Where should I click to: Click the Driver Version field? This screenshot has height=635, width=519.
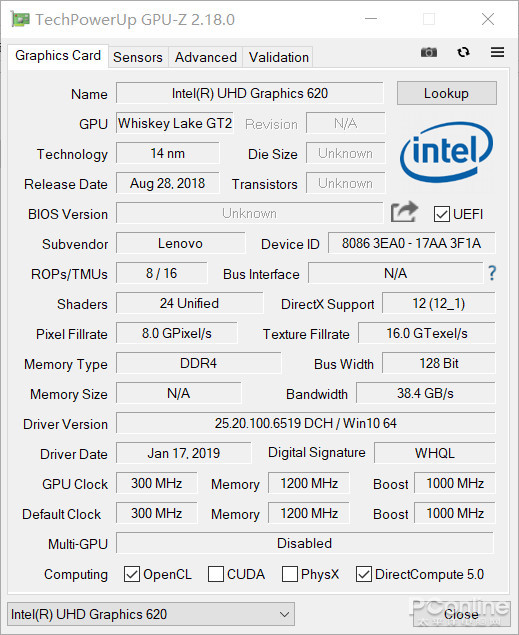click(306, 423)
